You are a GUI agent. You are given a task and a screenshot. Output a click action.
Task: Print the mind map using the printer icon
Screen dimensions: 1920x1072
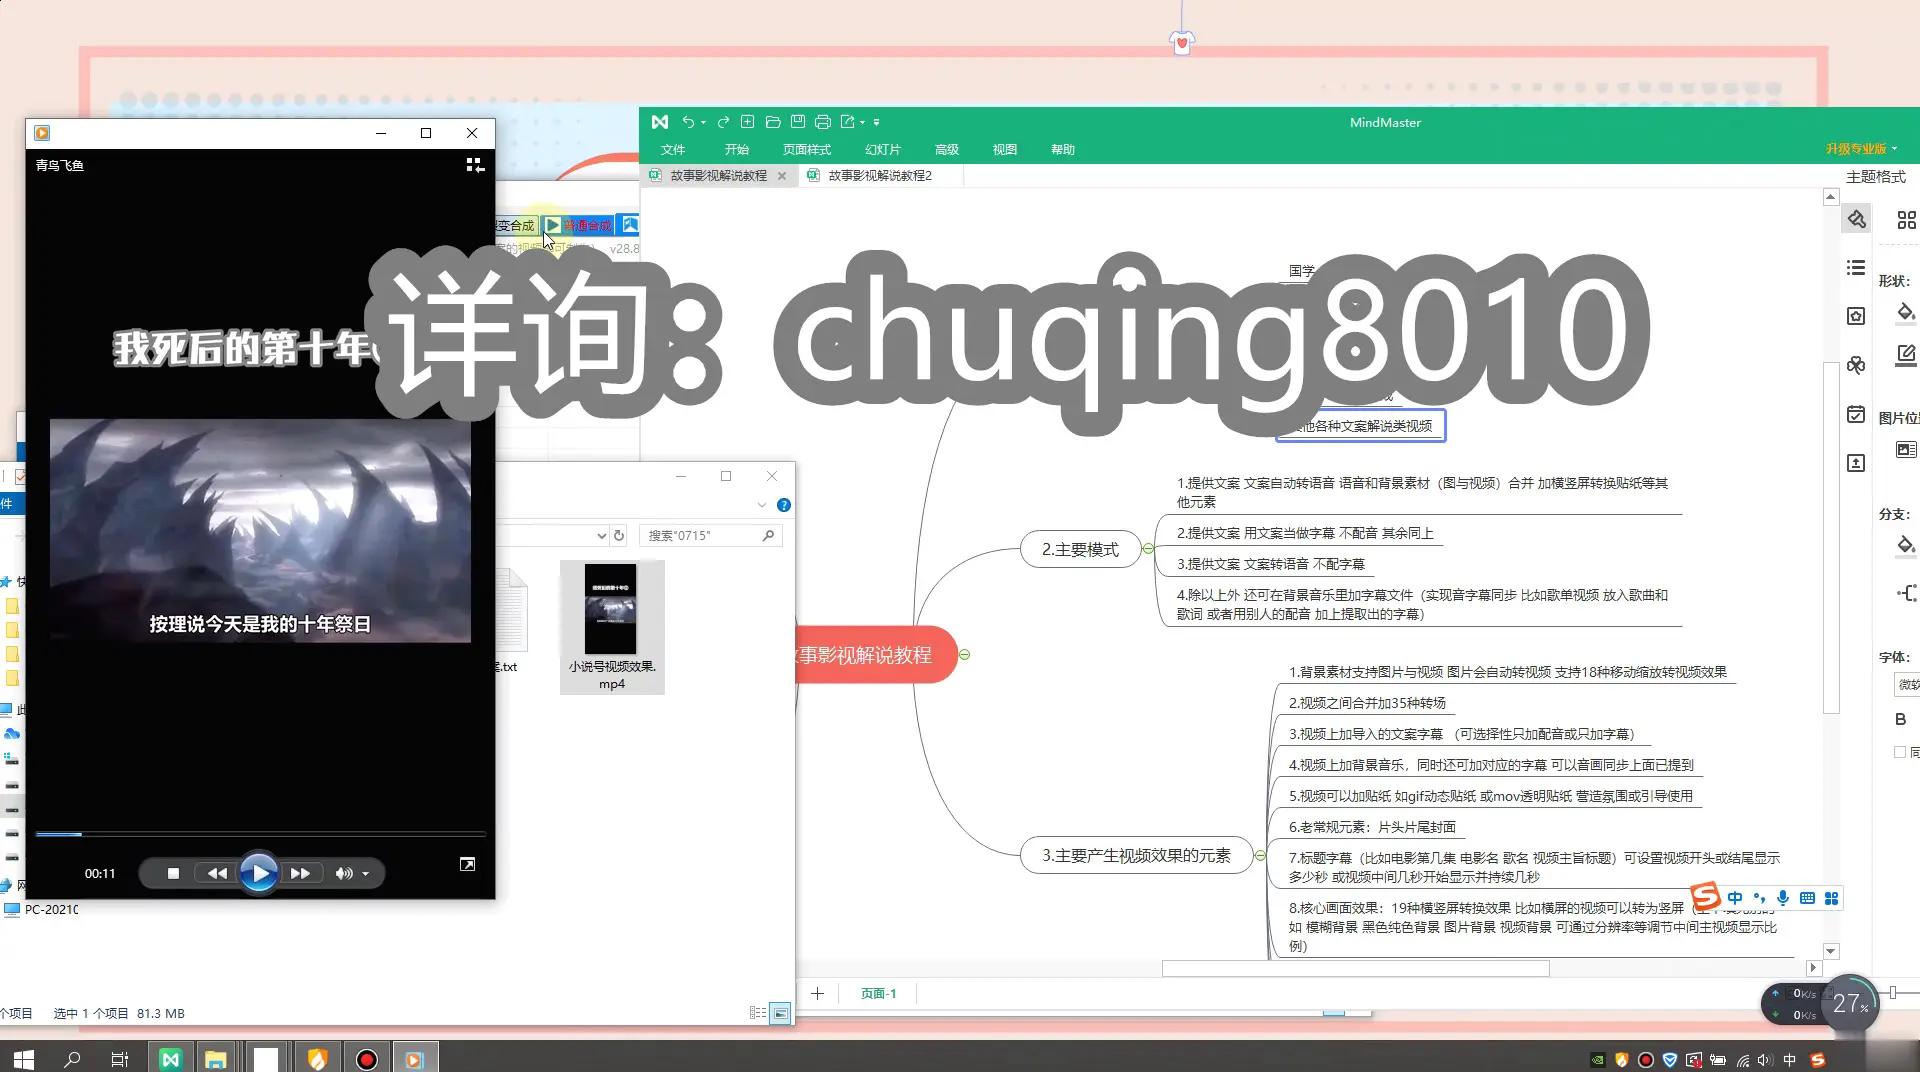[x=822, y=122]
